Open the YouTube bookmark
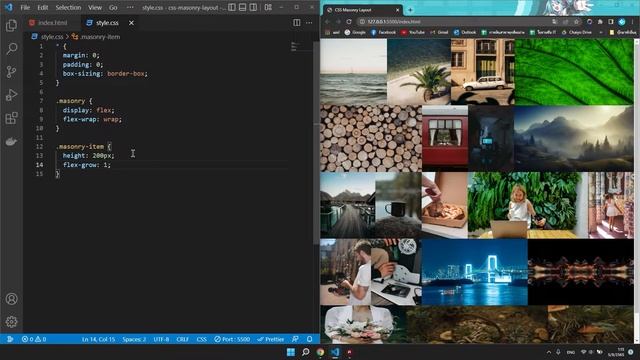Image resolution: width=640 pixels, height=360 pixels. (x=413, y=32)
